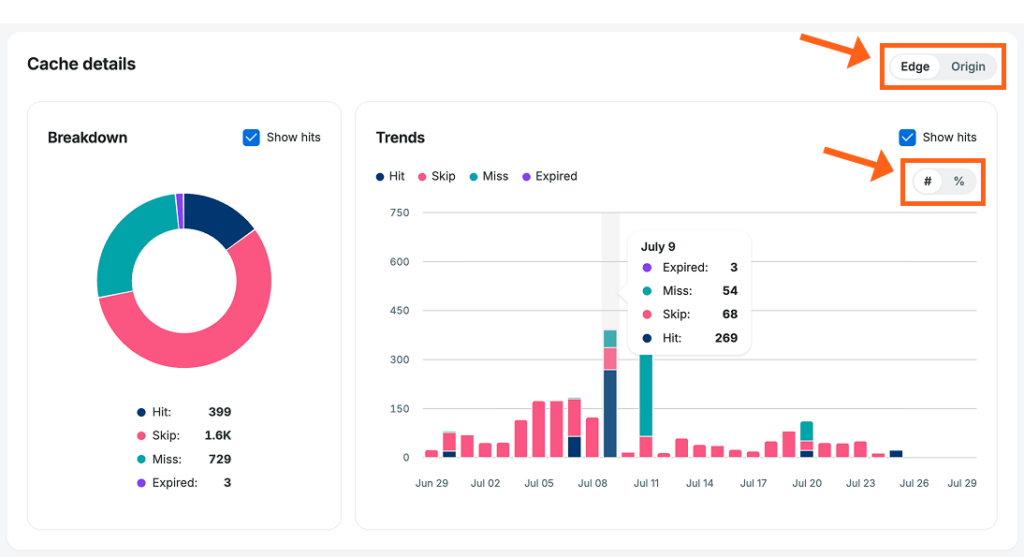Click the July 9 dark blue Hit bar

click(x=610, y=413)
